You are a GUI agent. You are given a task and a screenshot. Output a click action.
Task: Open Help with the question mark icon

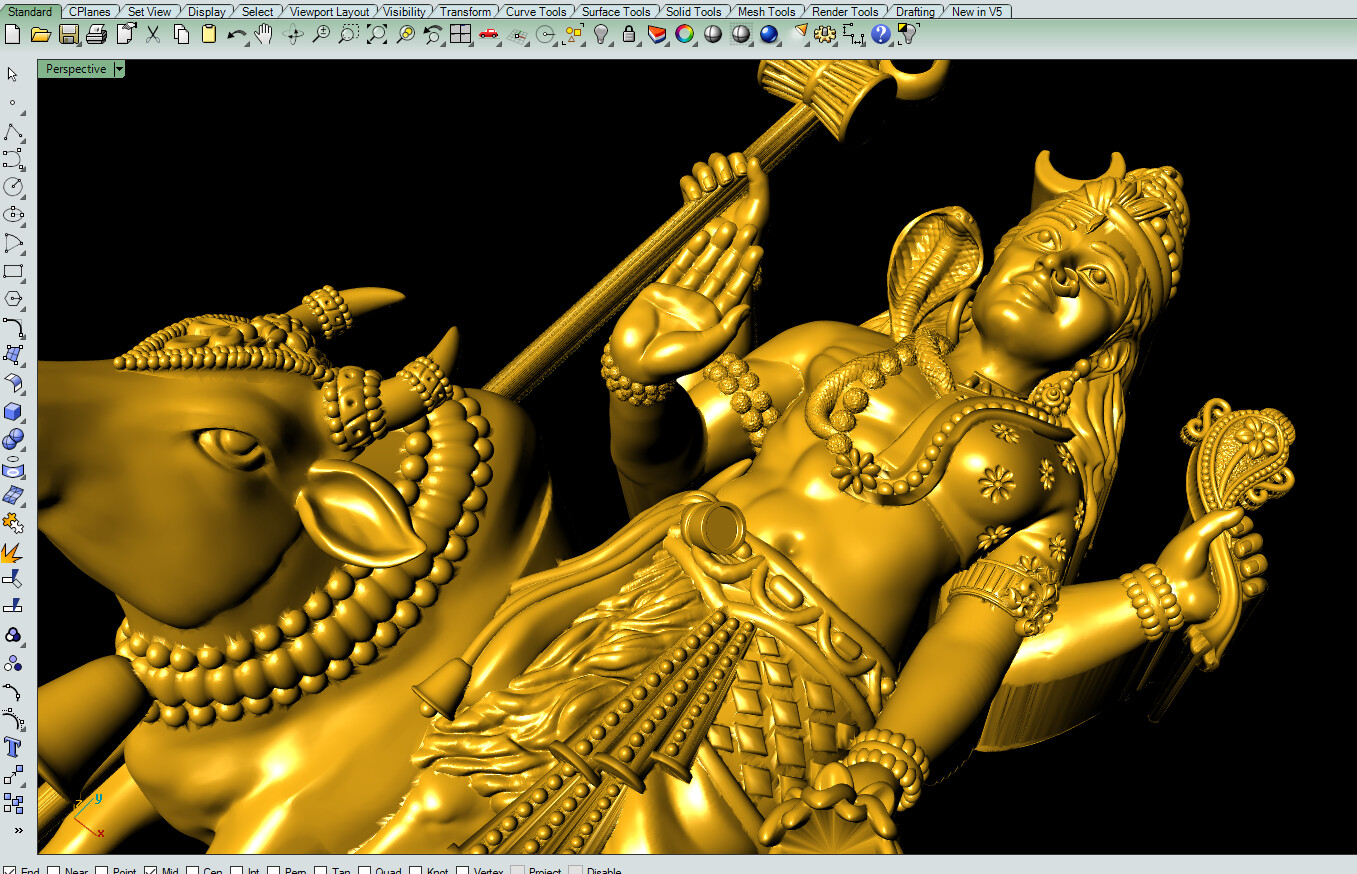(881, 35)
